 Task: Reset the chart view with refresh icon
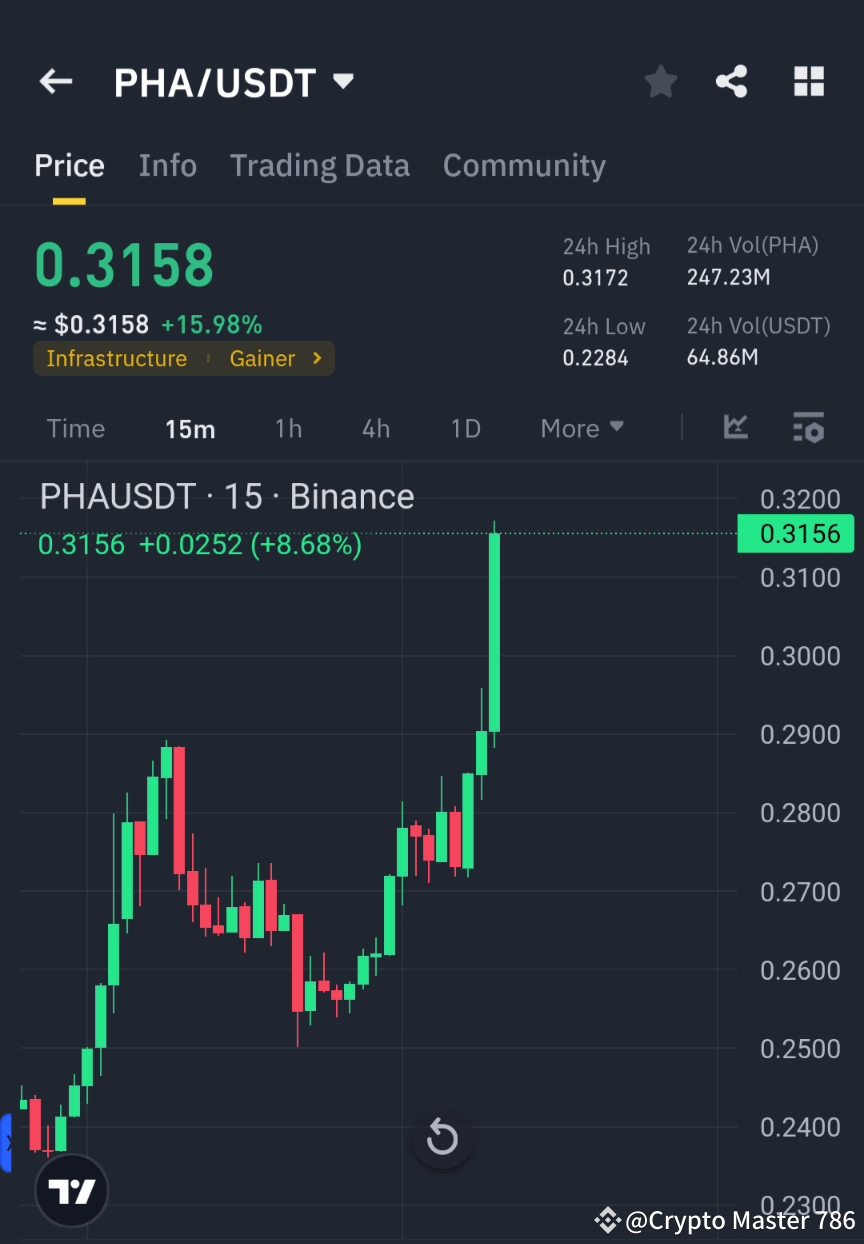[x=442, y=1137]
